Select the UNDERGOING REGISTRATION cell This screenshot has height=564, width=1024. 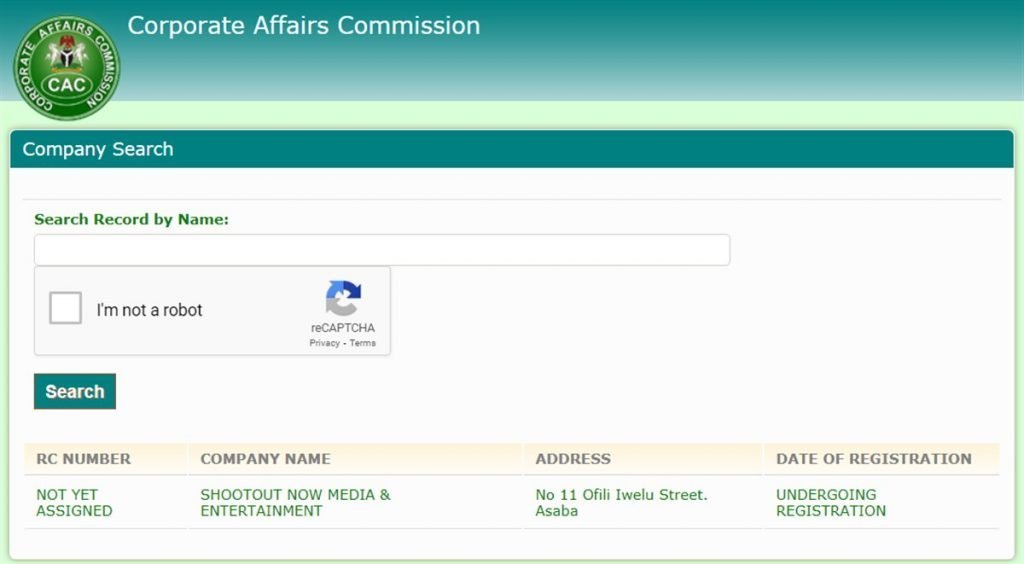831,503
